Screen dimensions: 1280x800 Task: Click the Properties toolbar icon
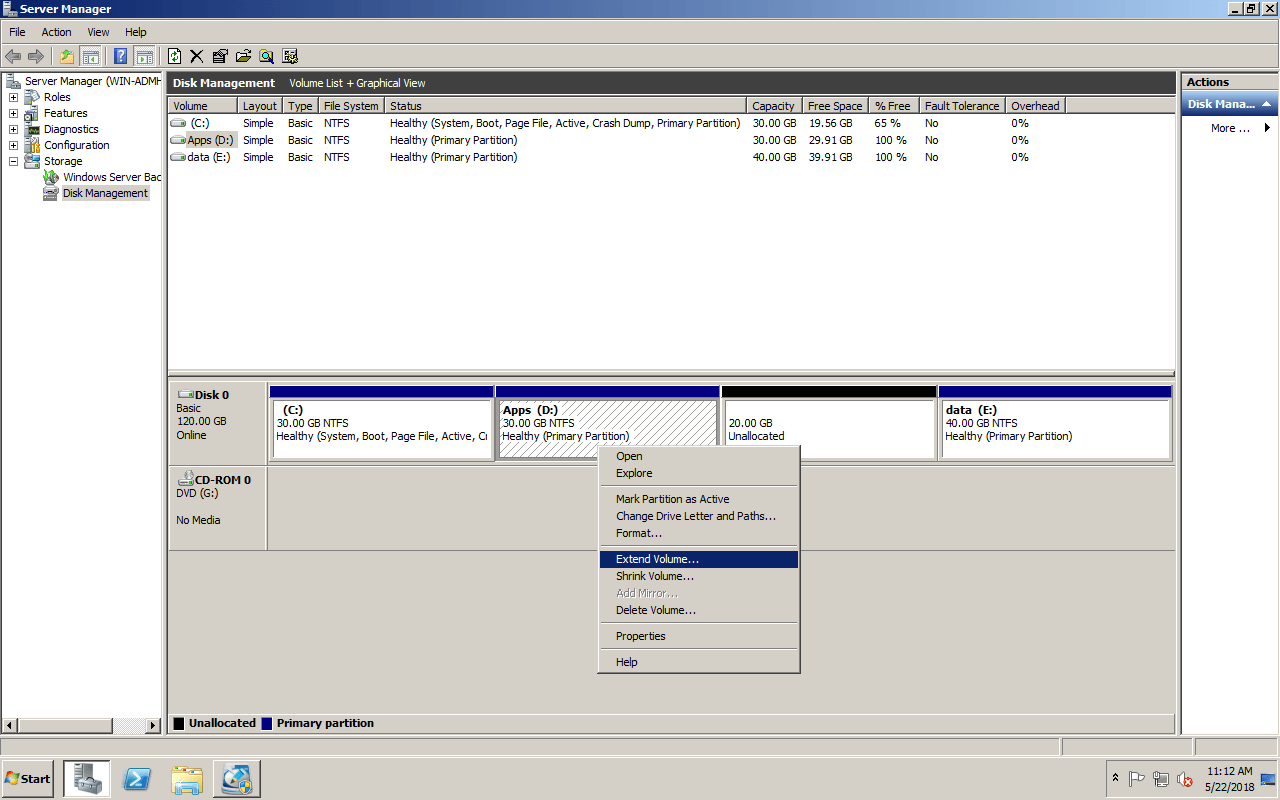point(220,56)
